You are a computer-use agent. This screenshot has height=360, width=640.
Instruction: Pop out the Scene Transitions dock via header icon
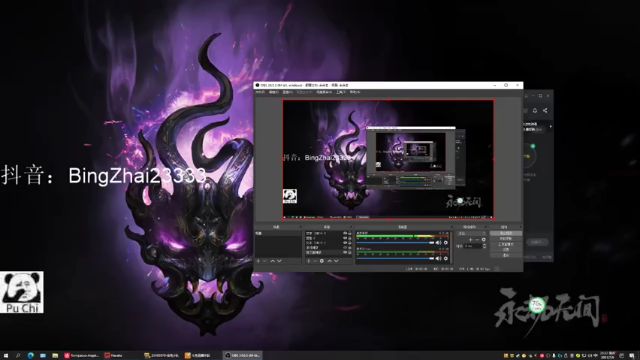pyautogui.click(x=485, y=227)
